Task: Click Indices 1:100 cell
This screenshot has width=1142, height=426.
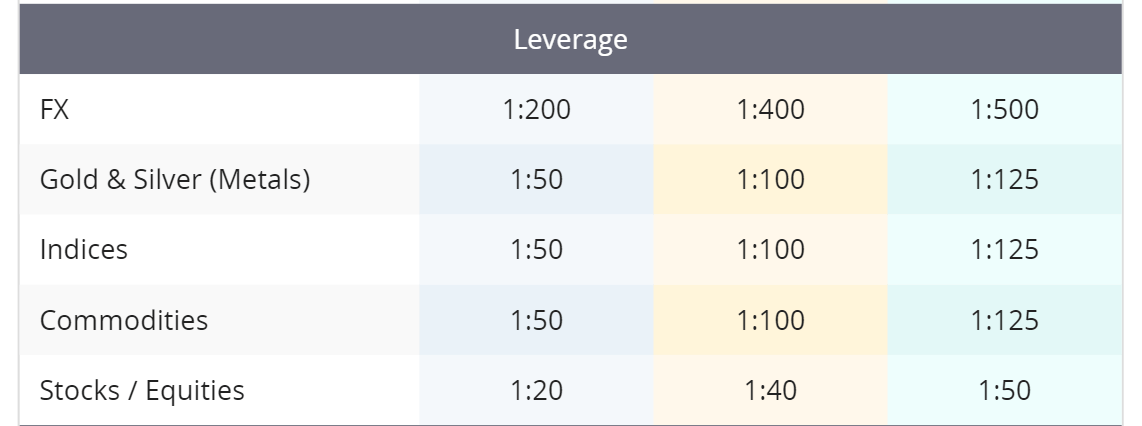Action: 771,249
